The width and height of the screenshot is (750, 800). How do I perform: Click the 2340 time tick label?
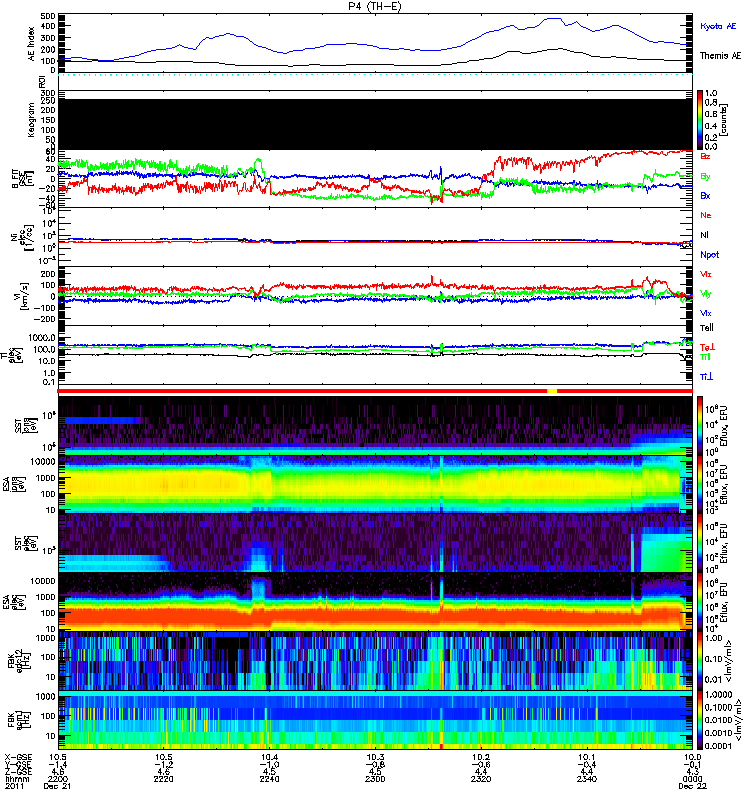(x=587, y=779)
